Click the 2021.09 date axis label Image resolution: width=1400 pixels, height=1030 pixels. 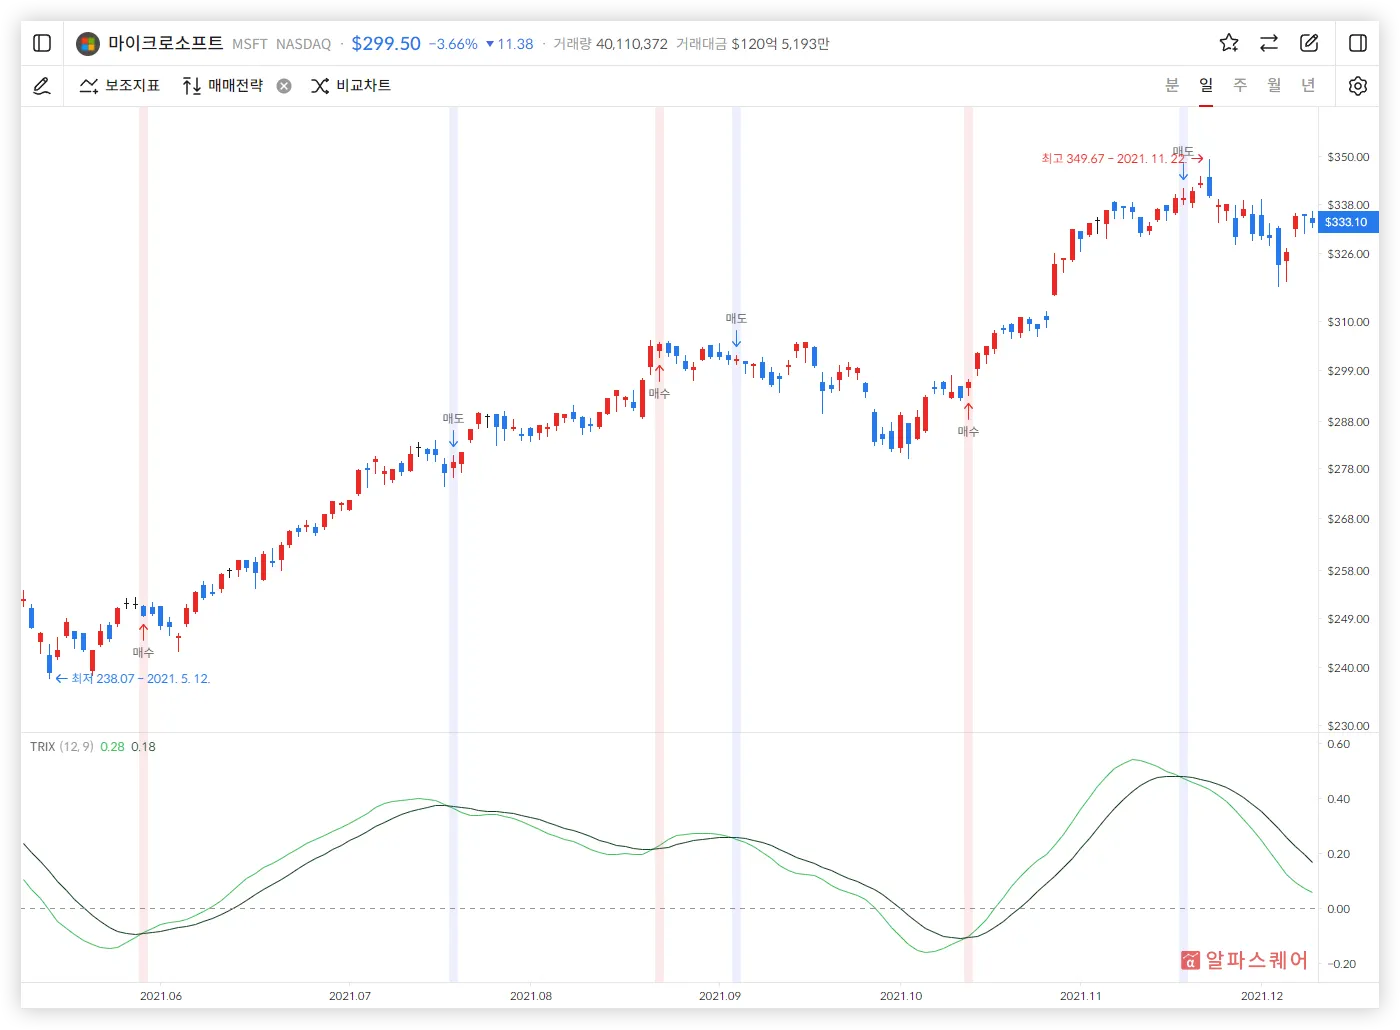(x=720, y=996)
